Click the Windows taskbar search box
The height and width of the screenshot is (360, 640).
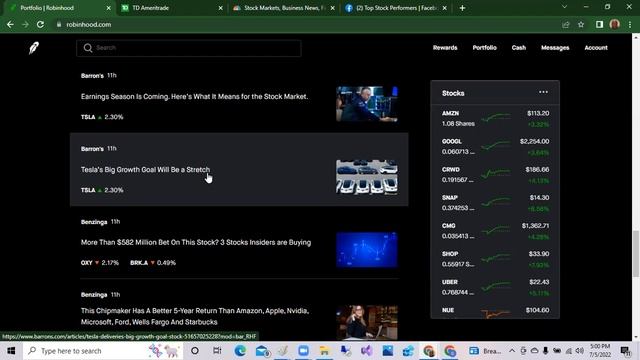tap(104, 351)
